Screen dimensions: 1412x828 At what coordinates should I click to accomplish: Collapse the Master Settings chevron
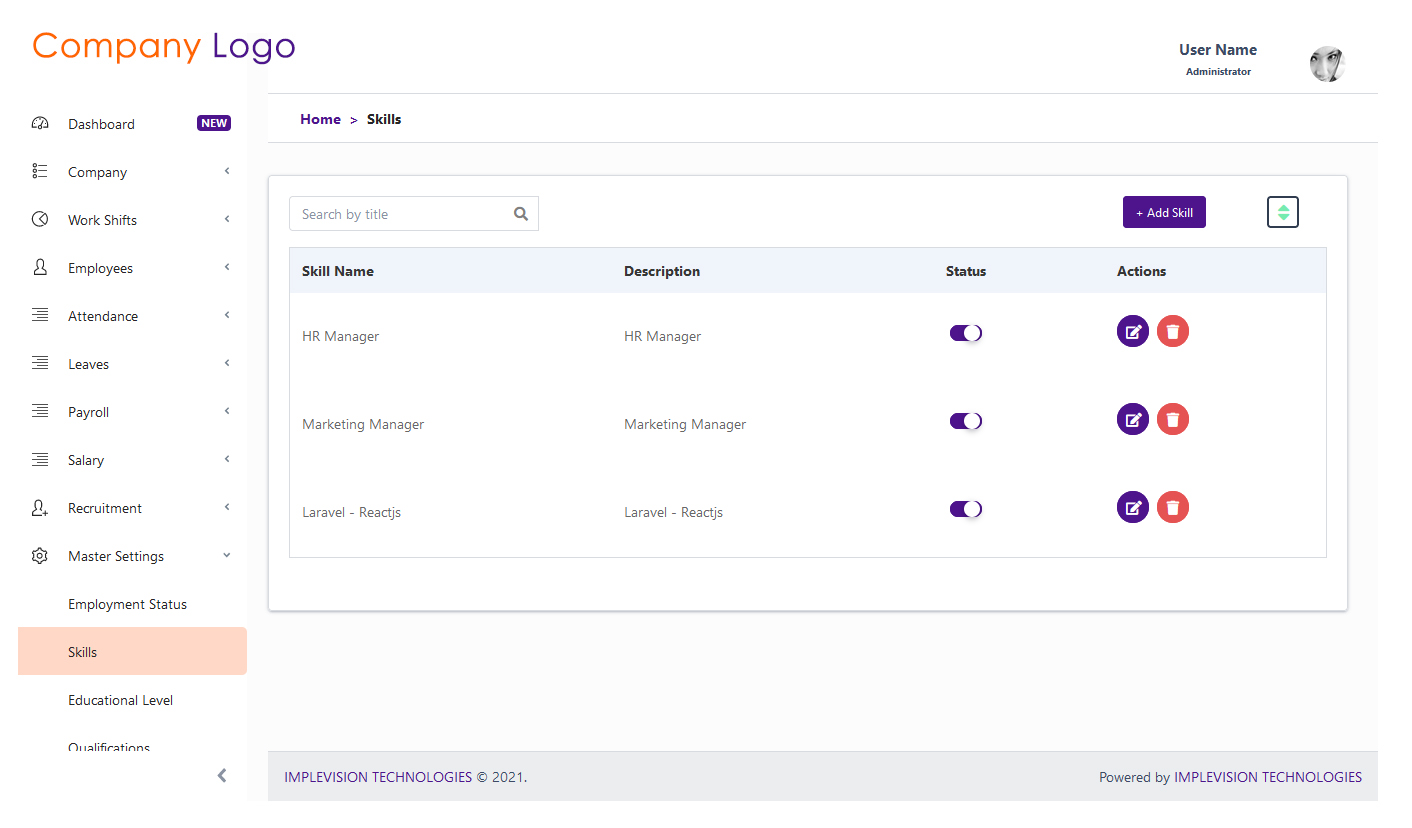[227, 555]
